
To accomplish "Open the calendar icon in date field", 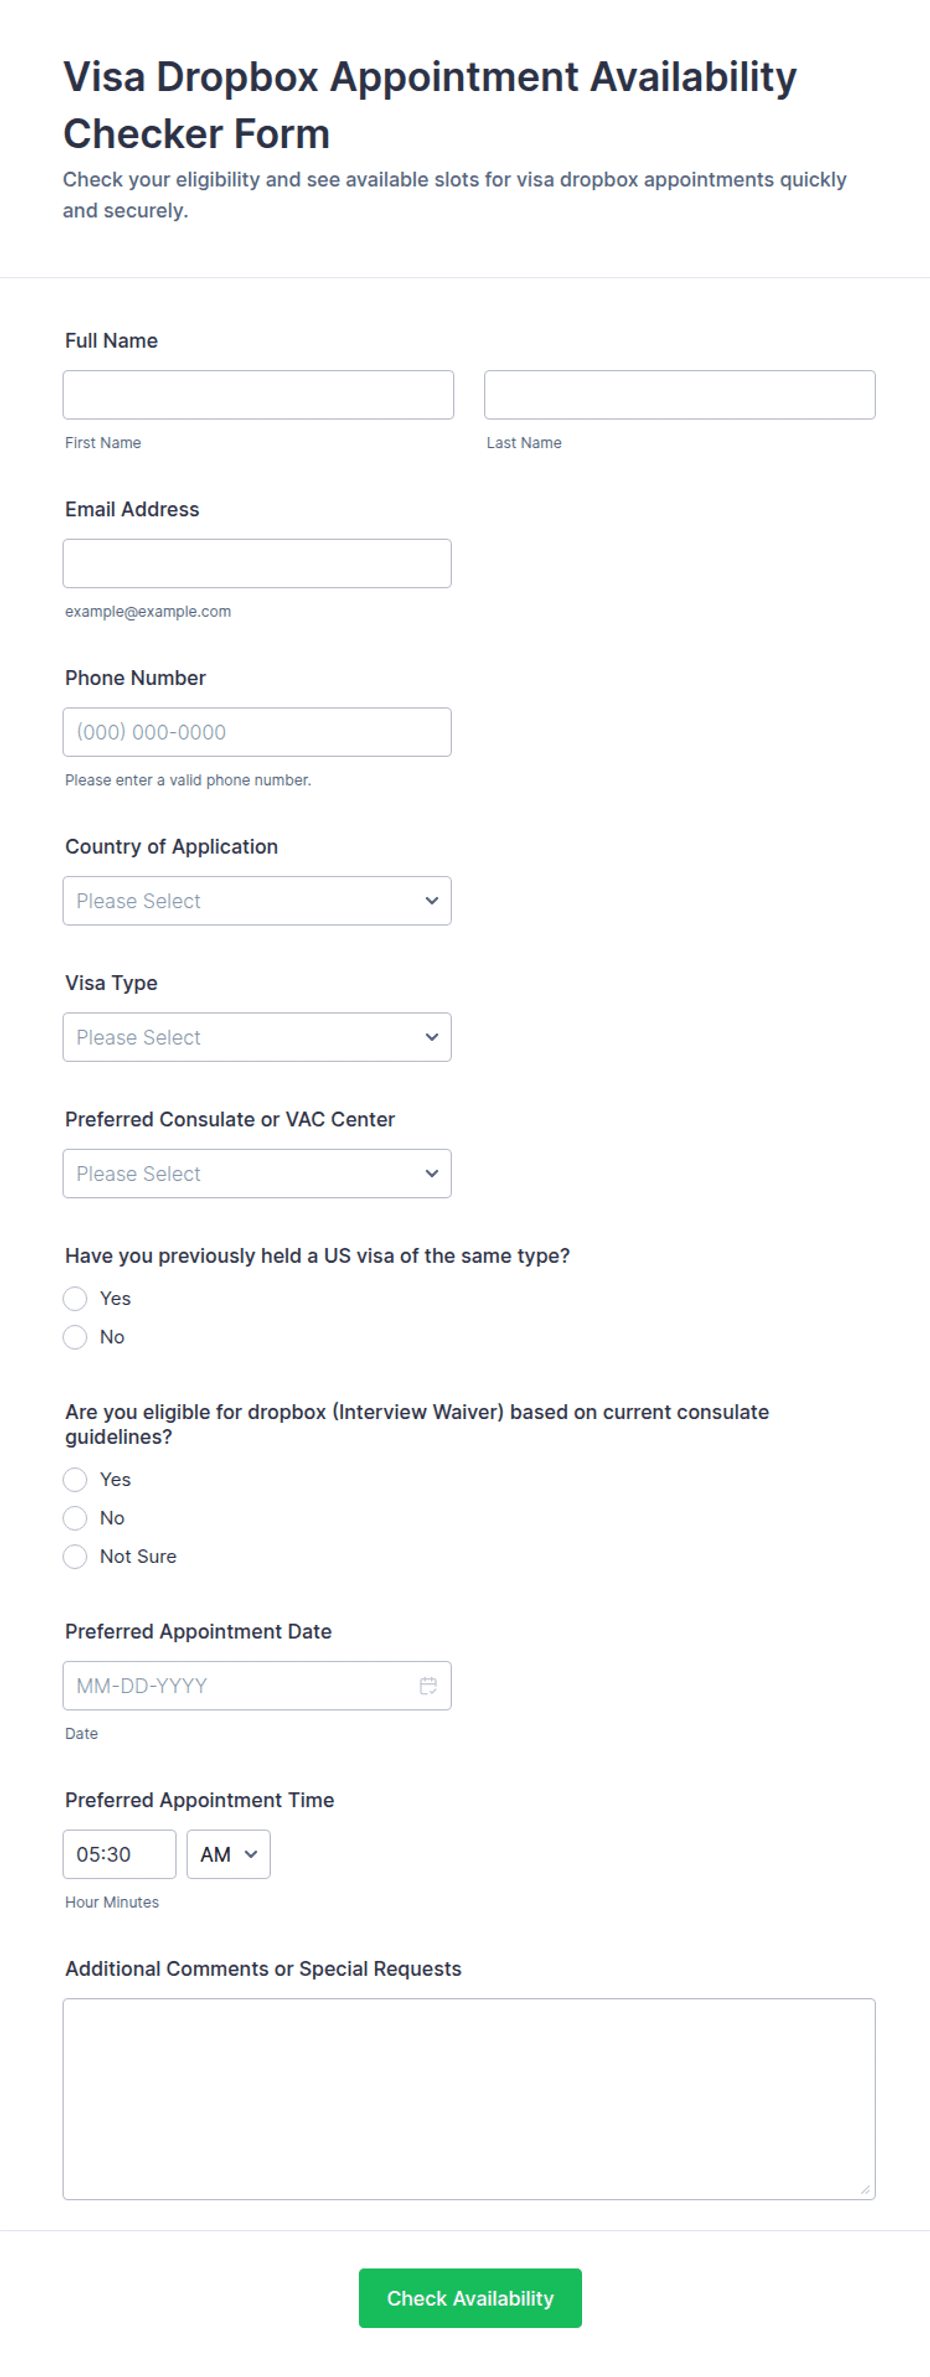I will [x=428, y=1685].
